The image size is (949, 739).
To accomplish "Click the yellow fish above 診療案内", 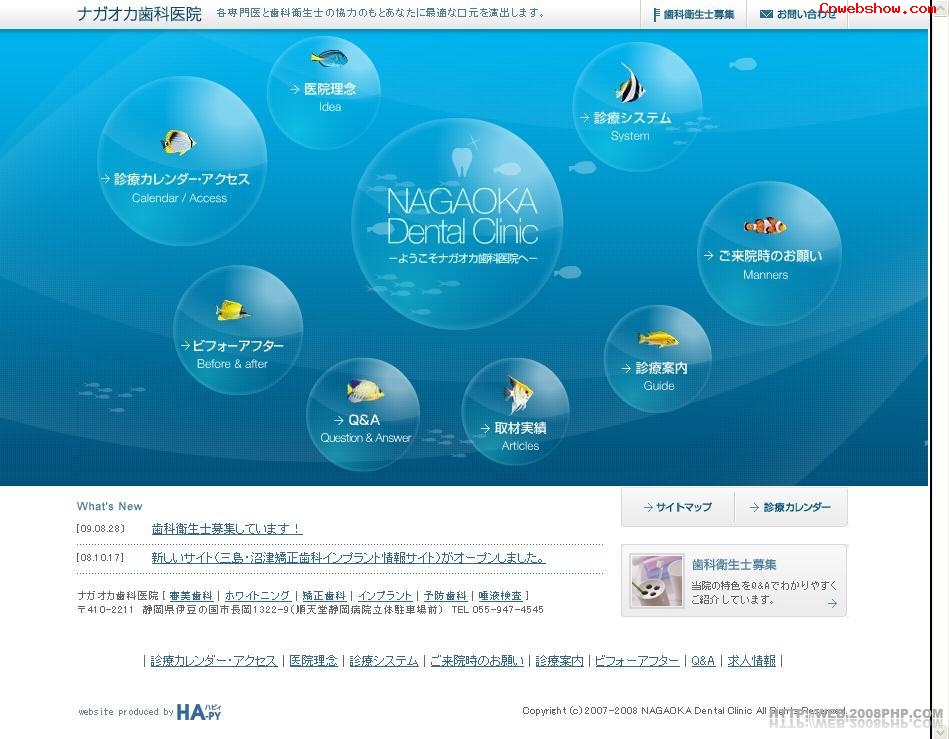I will click(658, 338).
